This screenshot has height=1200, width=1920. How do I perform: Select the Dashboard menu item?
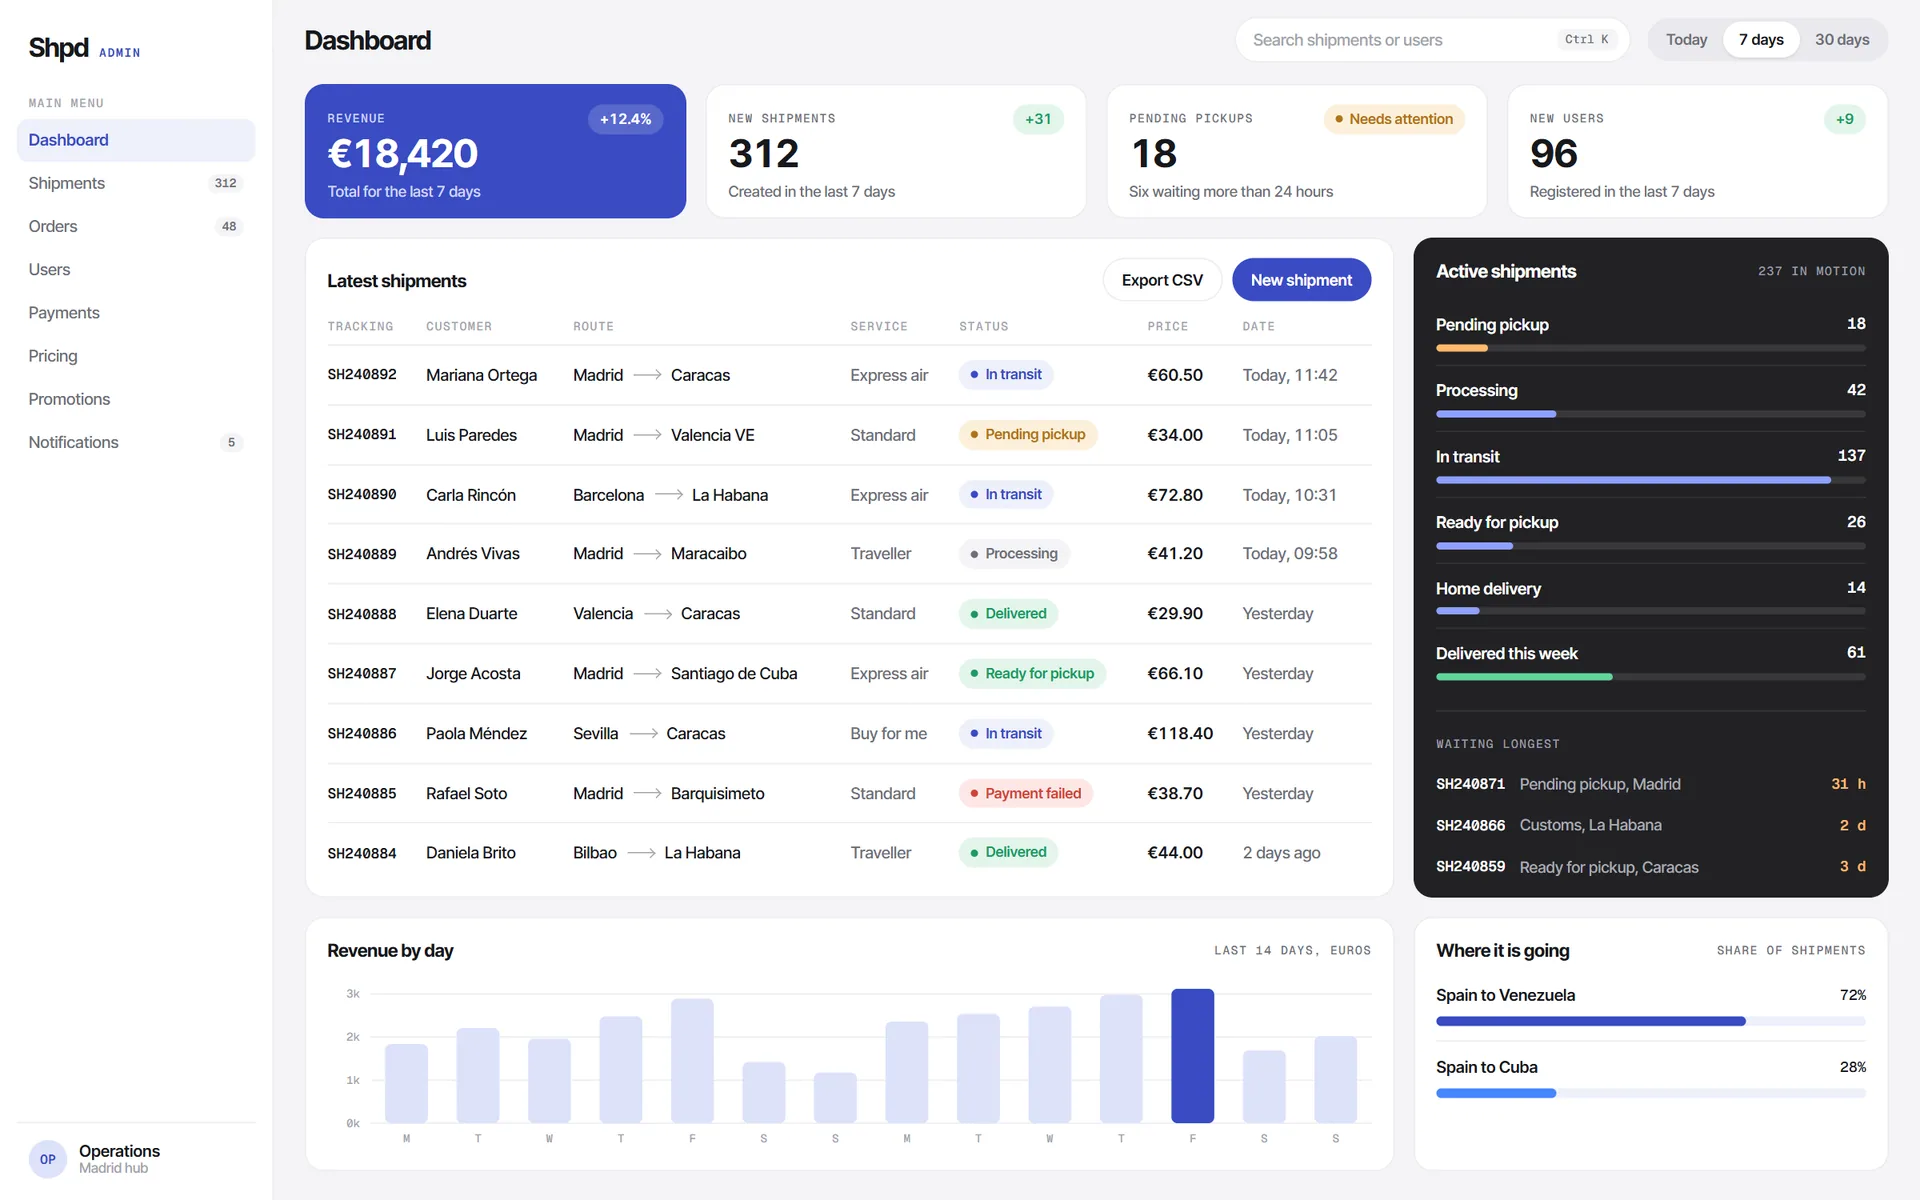pyautogui.click(x=136, y=140)
